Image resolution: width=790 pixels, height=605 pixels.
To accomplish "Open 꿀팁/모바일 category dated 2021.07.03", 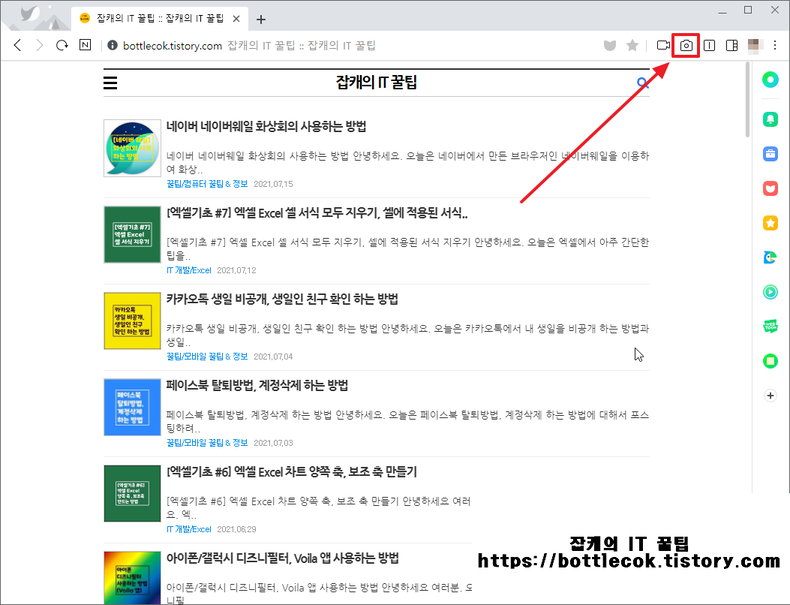I will click(x=207, y=443).
